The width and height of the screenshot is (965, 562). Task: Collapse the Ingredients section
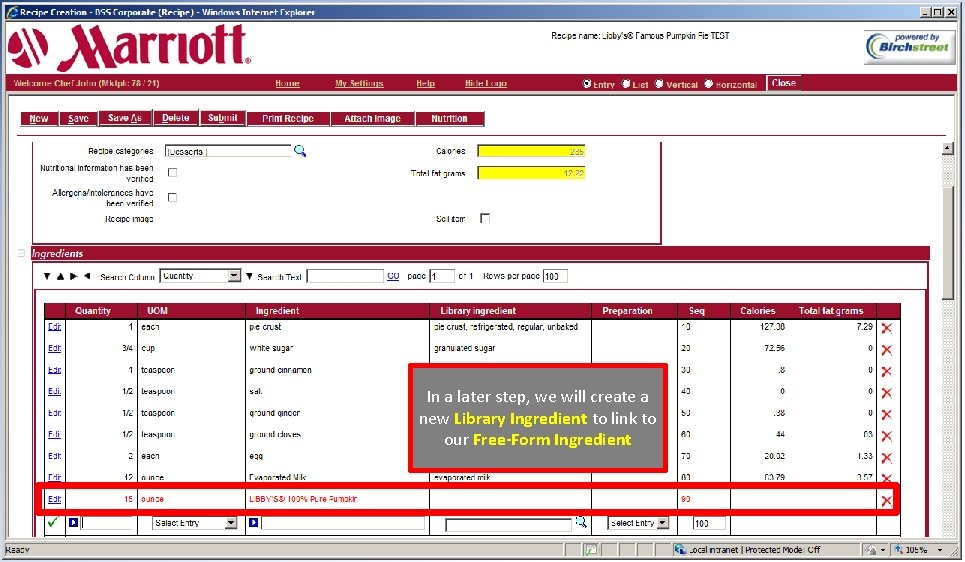pyautogui.click(x=21, y=253)
